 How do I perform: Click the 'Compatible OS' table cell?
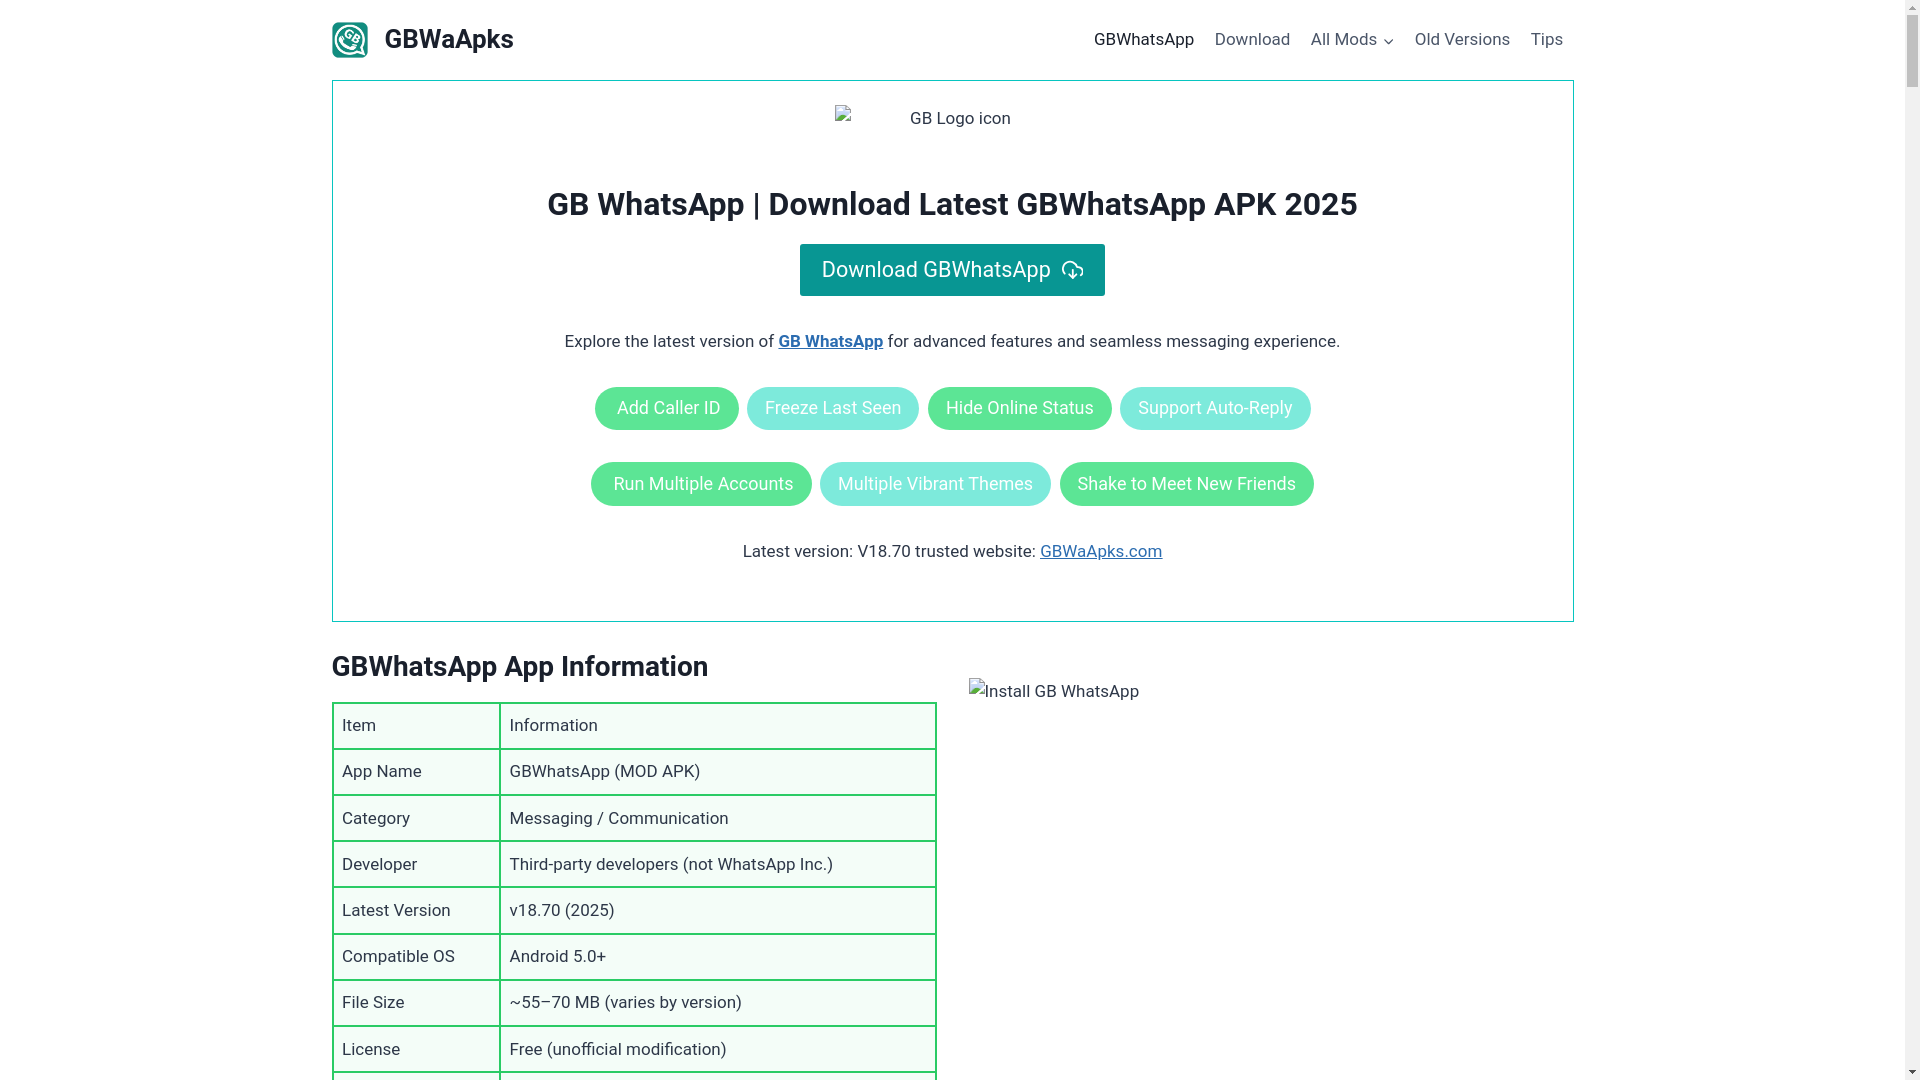[x=416, y=957]
